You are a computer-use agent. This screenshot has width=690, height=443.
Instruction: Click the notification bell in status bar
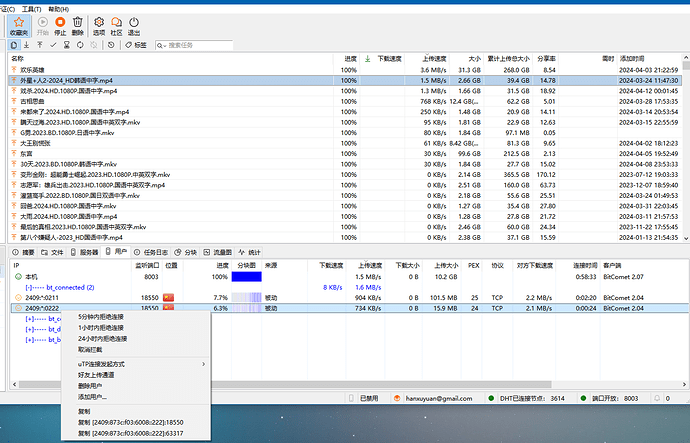657,398
